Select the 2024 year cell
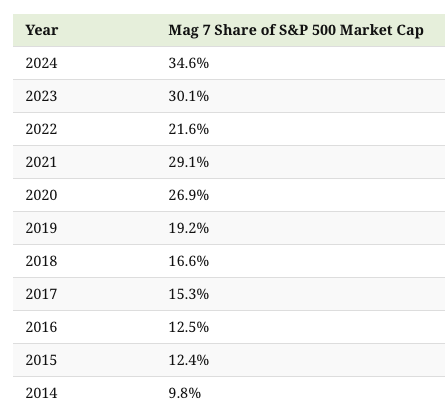445x415 pixels. coord(41,63)
